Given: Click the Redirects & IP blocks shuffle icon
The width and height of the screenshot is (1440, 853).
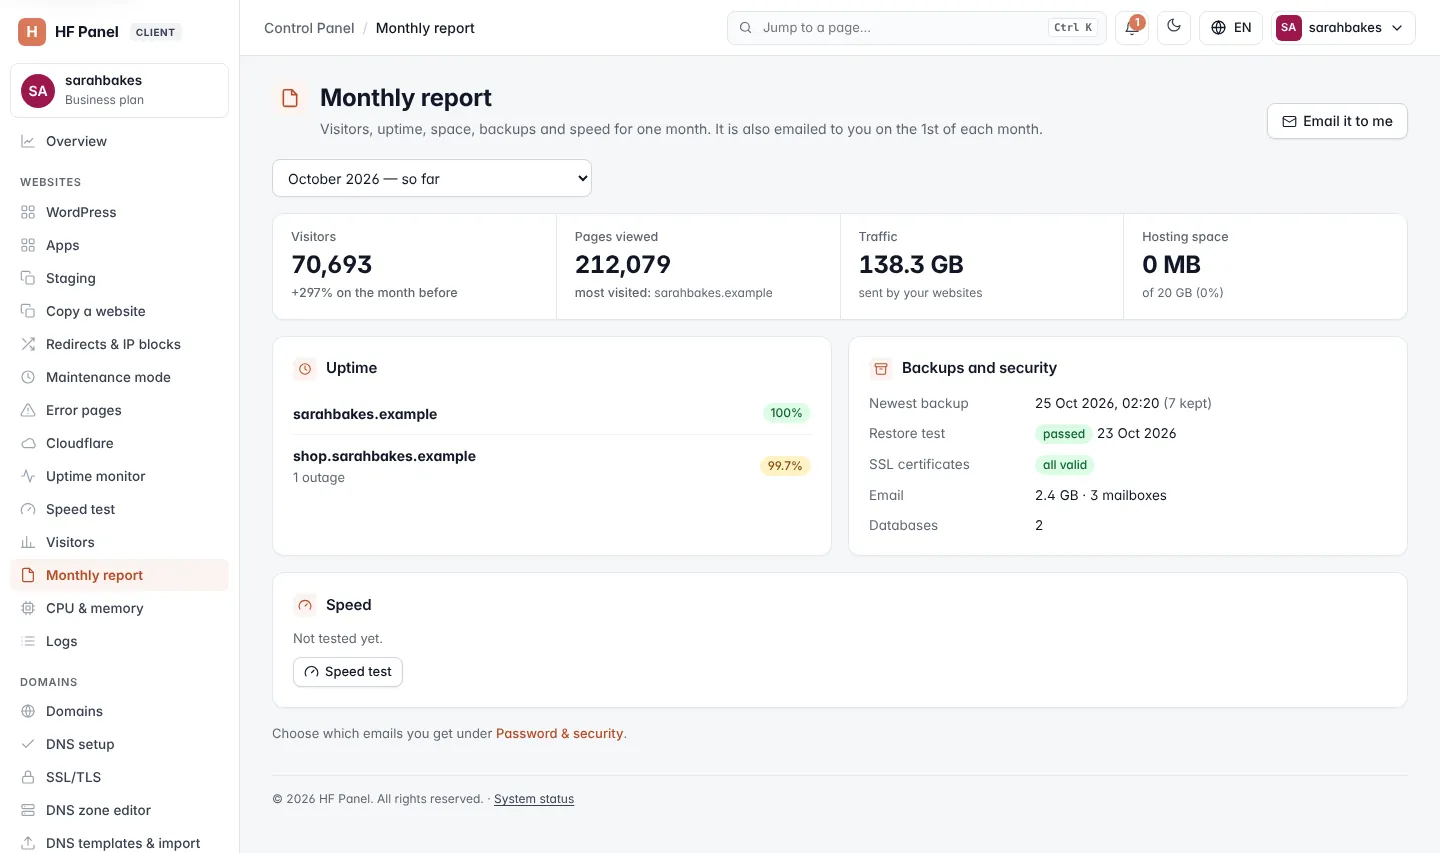Looking at the screenshot, I should click(28, 344).
